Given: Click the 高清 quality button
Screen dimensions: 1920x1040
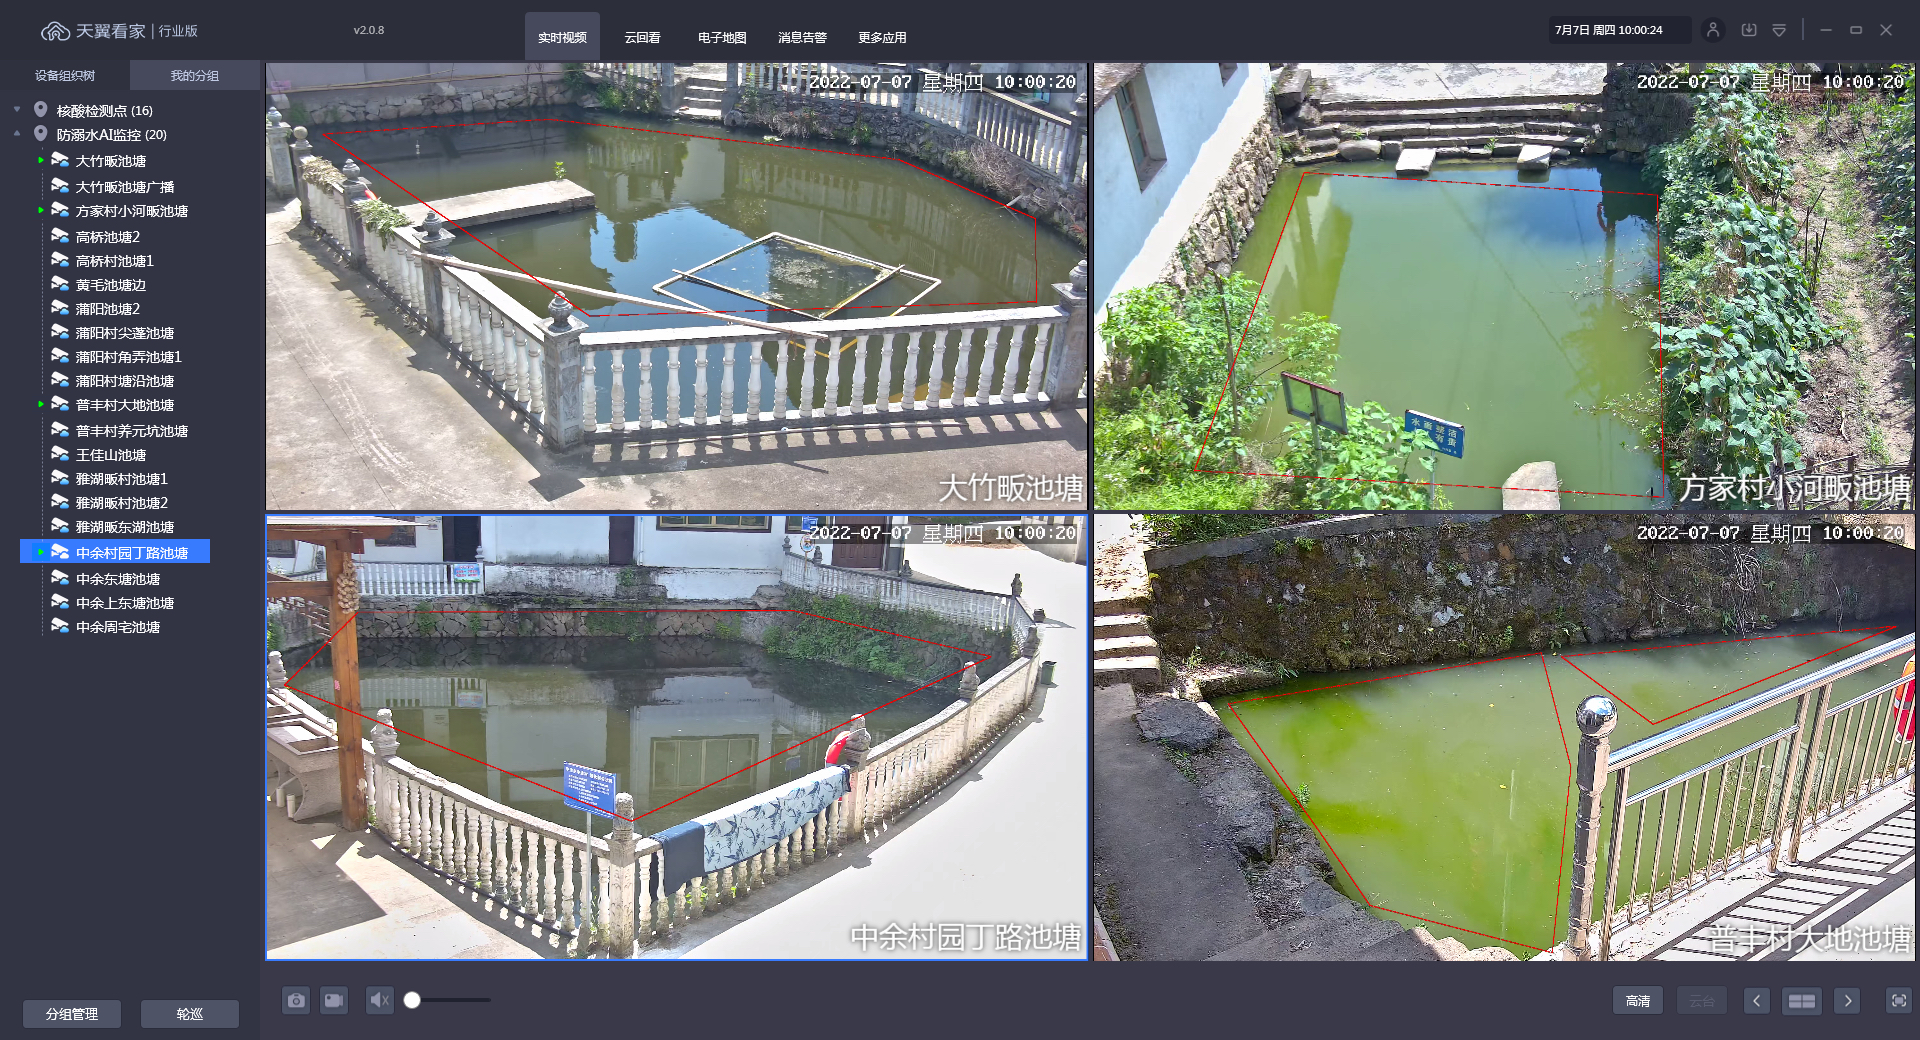Looking at the screenshot, I should point(1638,1001).
